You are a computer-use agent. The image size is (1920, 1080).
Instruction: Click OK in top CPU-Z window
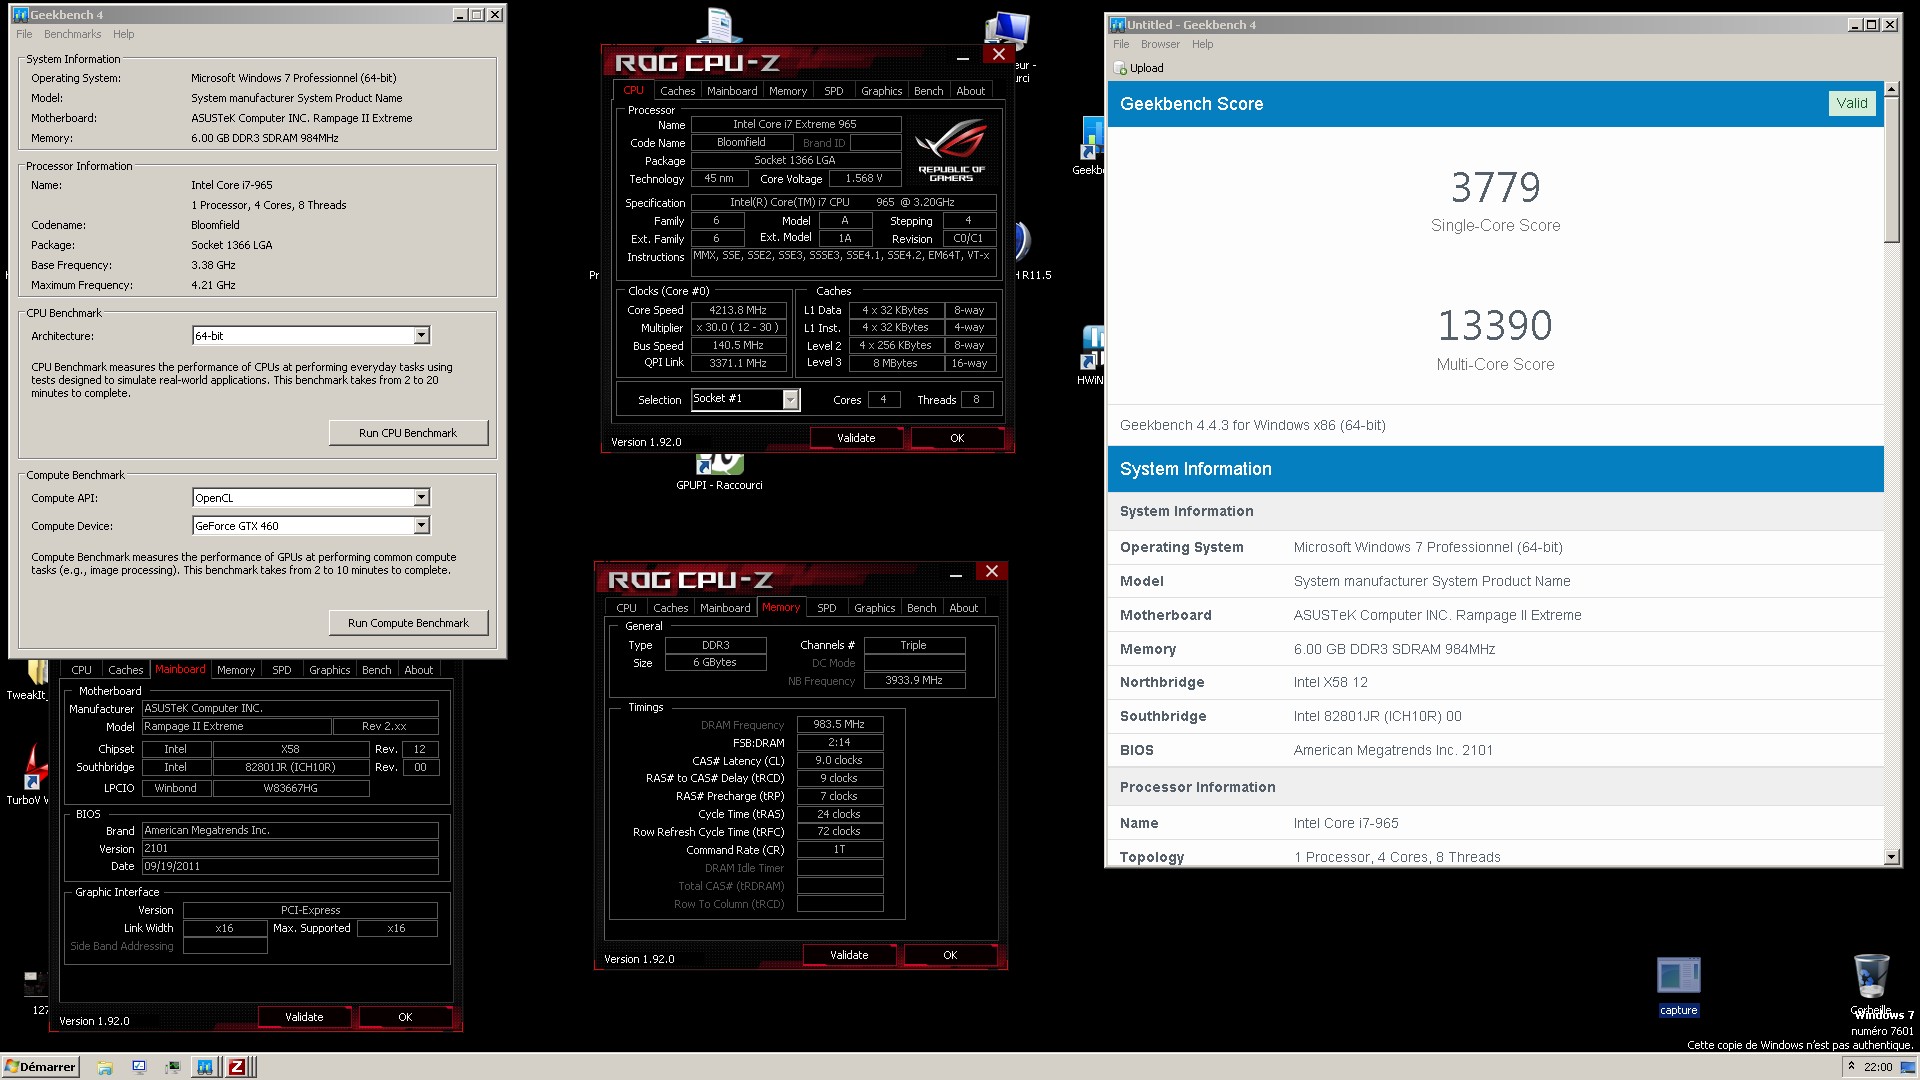[957, 438]
